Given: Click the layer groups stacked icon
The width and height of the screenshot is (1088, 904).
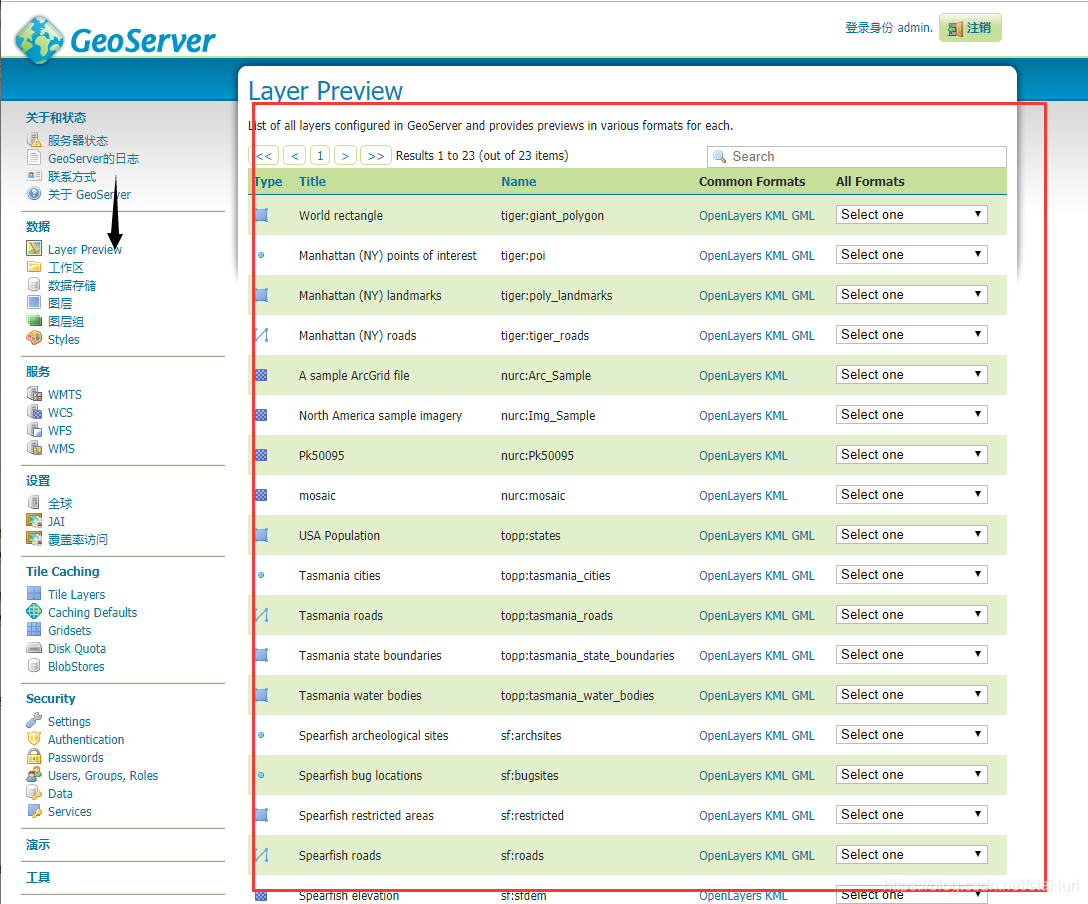Looking at the screenshot, I should (x=34, y=320).
